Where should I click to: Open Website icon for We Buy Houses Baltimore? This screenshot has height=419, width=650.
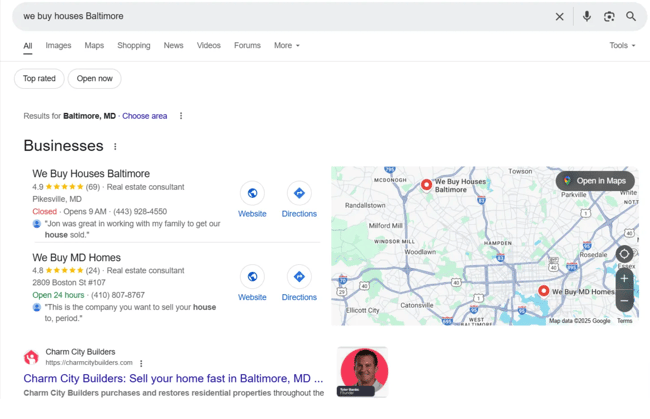[x=252, y=193]
